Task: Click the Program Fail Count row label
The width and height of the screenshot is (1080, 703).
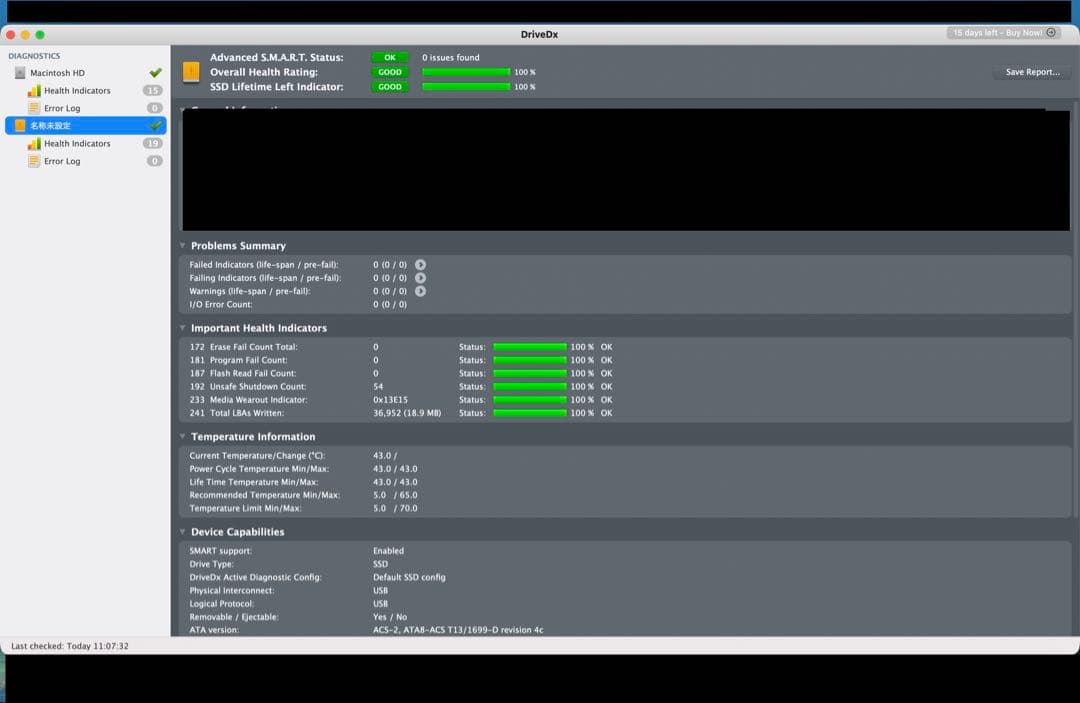Action: (249, 360)
